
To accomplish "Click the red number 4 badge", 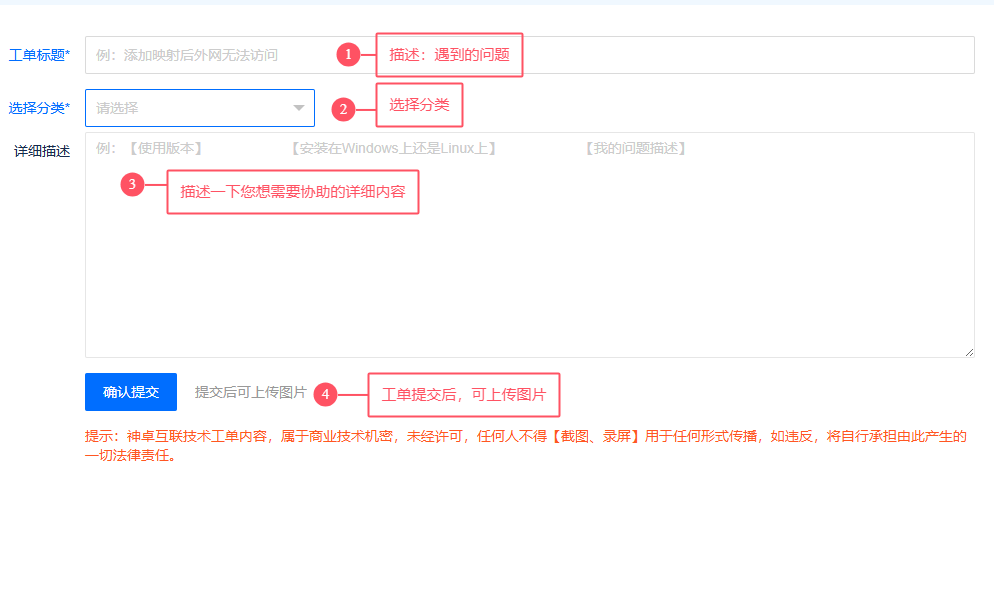I will 325,394.
